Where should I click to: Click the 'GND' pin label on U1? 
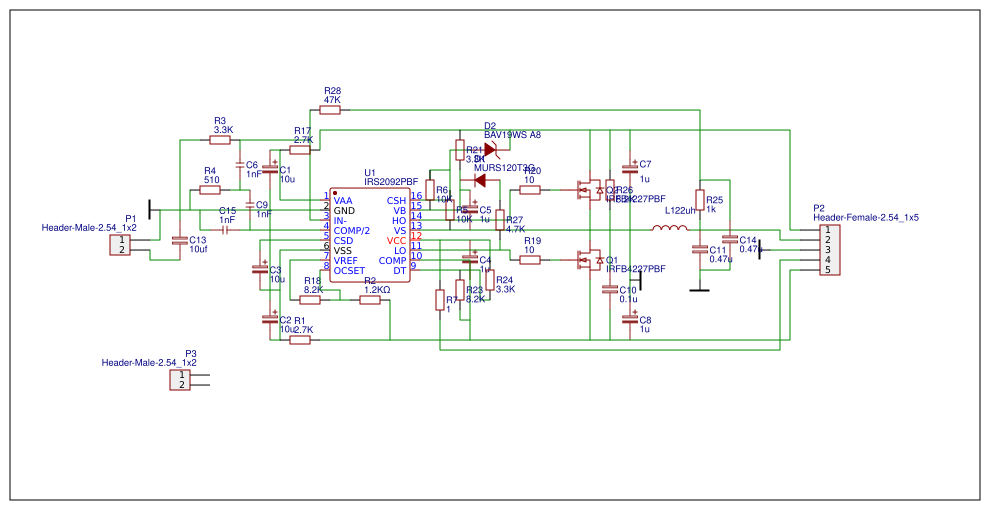click(x=344, y=211)
